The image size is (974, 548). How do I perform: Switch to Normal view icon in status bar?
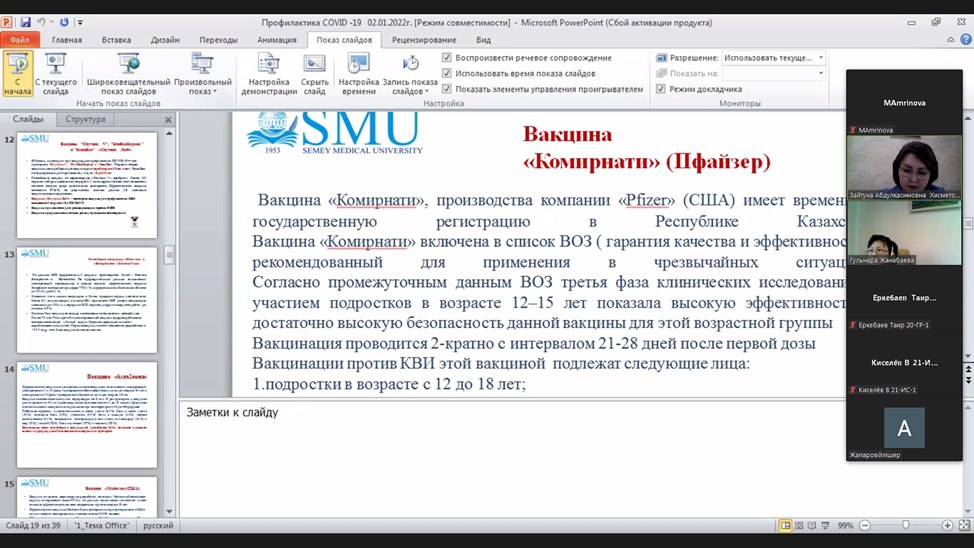(x=785, y=526)
